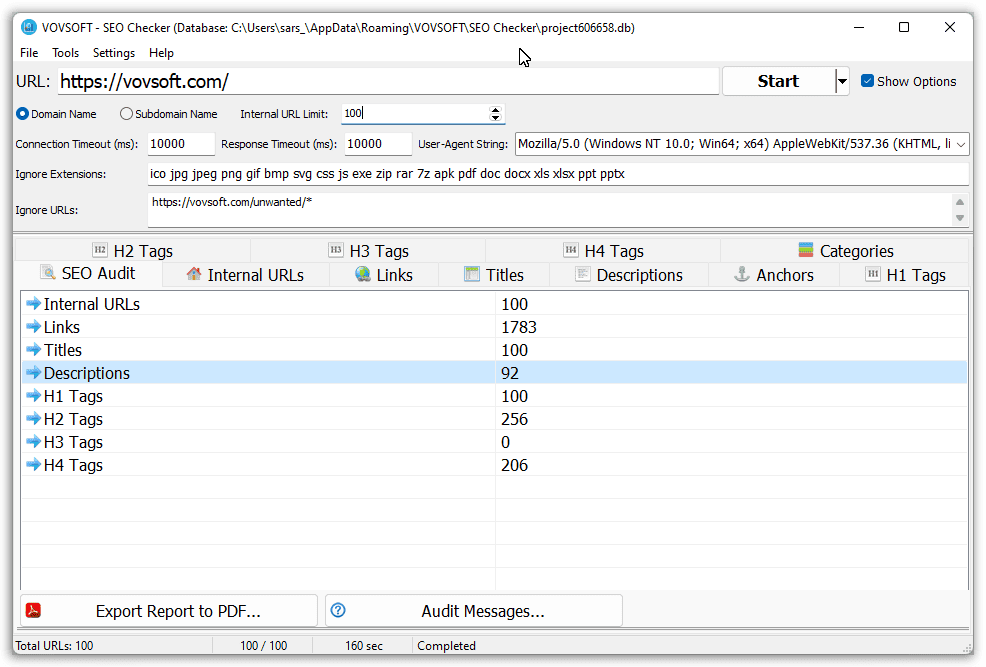Screen dimensions: 986x667
Task: Click the Links tab globe icon
Action: click(x=363, y=274)
